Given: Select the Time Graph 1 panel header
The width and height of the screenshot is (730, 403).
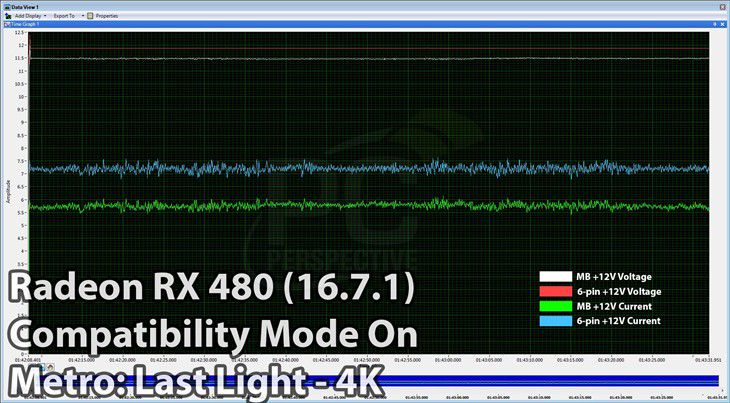Looking at the screenshot, I should [365, 24].
